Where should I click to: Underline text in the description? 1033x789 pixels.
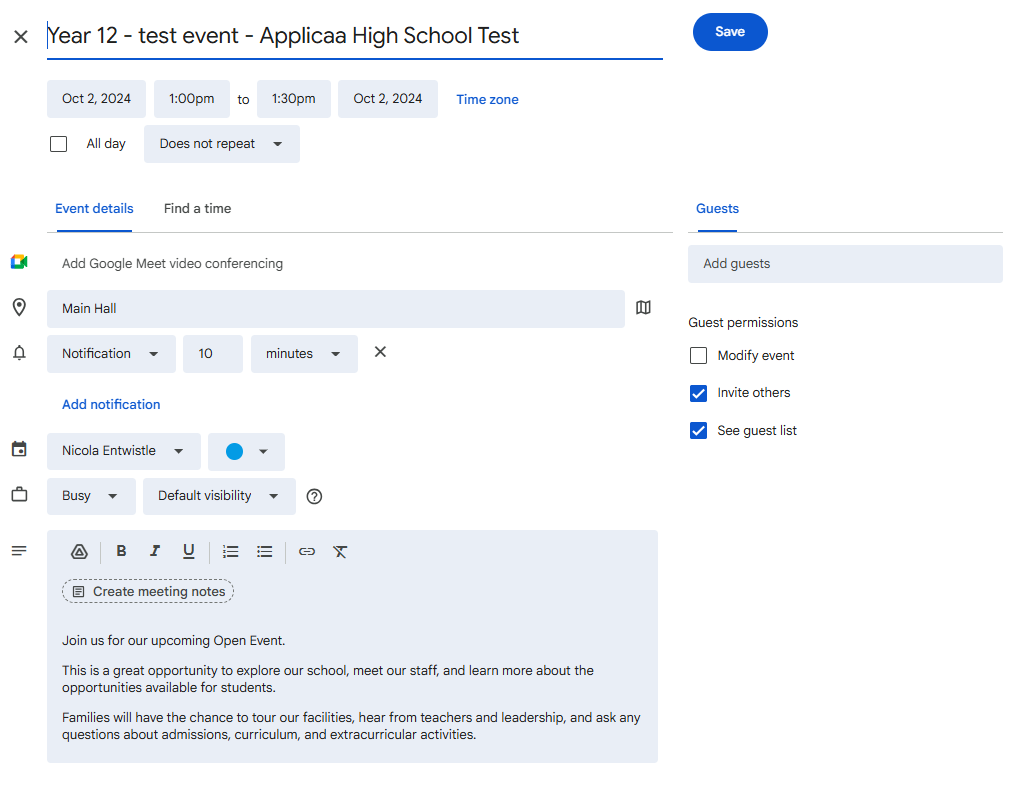click(189, 551)
